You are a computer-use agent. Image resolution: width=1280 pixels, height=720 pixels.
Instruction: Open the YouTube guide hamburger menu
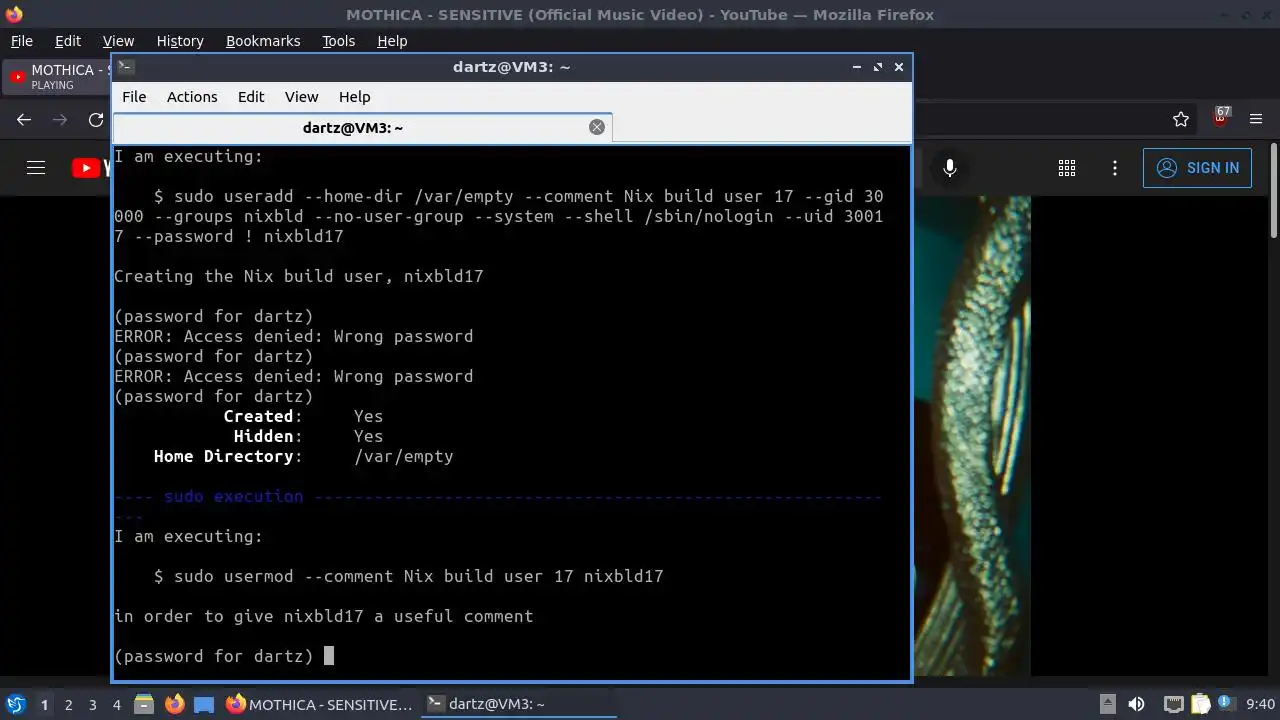36,168
